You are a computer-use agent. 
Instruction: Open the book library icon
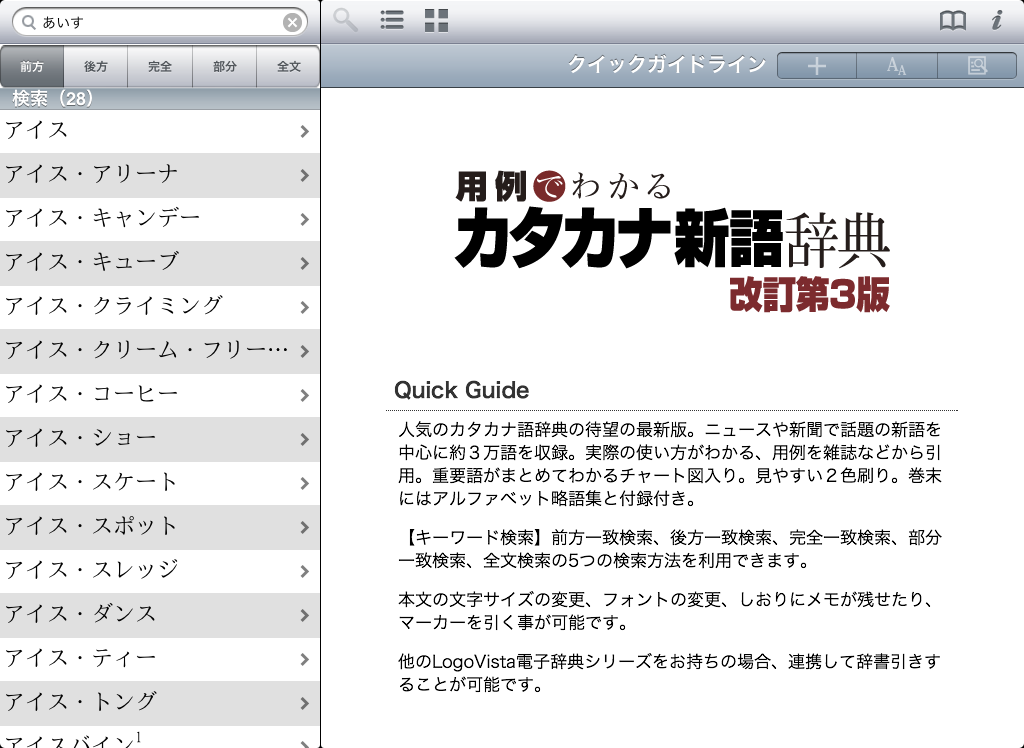953,21
